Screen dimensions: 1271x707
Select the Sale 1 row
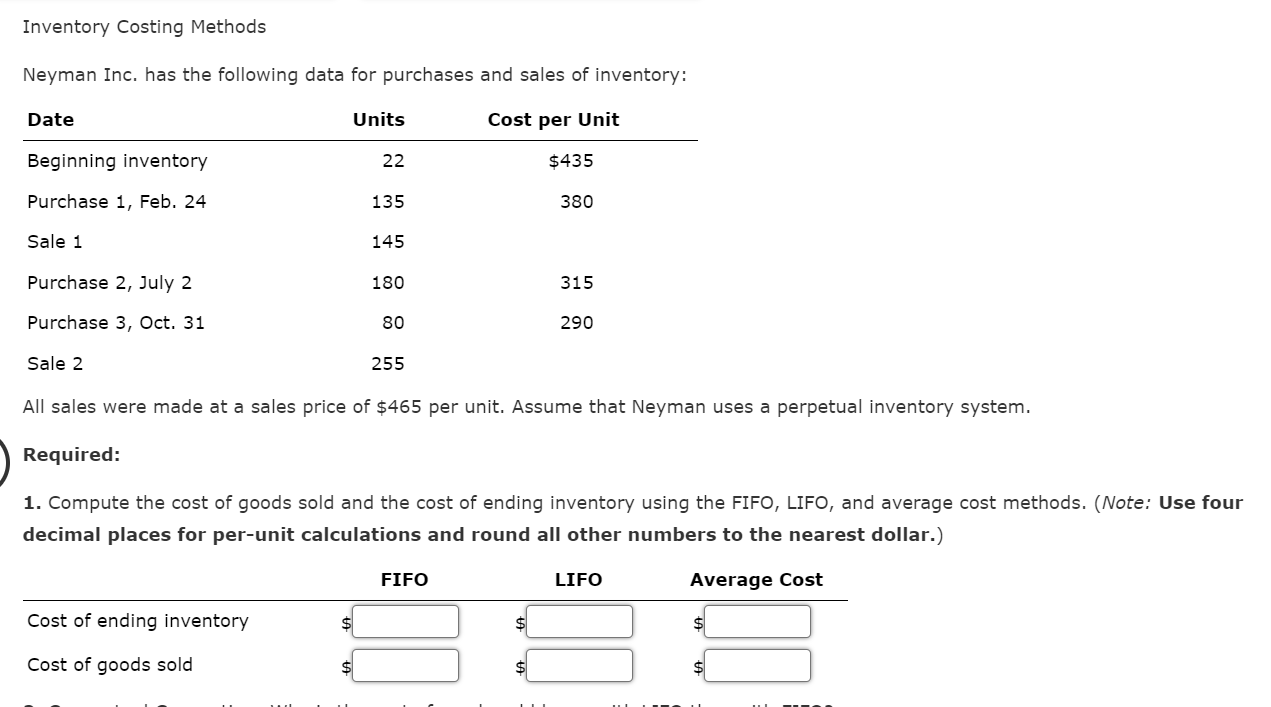click(55, 241)
